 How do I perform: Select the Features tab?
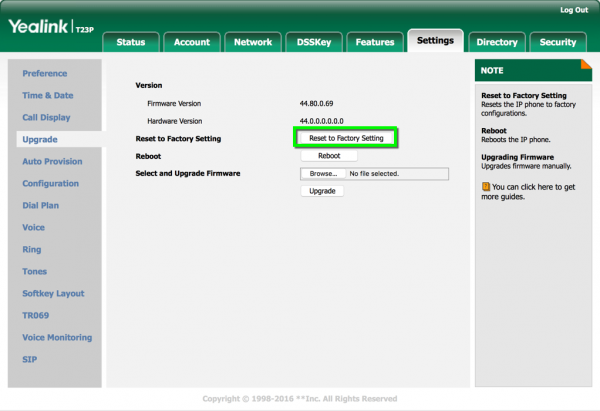[374, 42]
